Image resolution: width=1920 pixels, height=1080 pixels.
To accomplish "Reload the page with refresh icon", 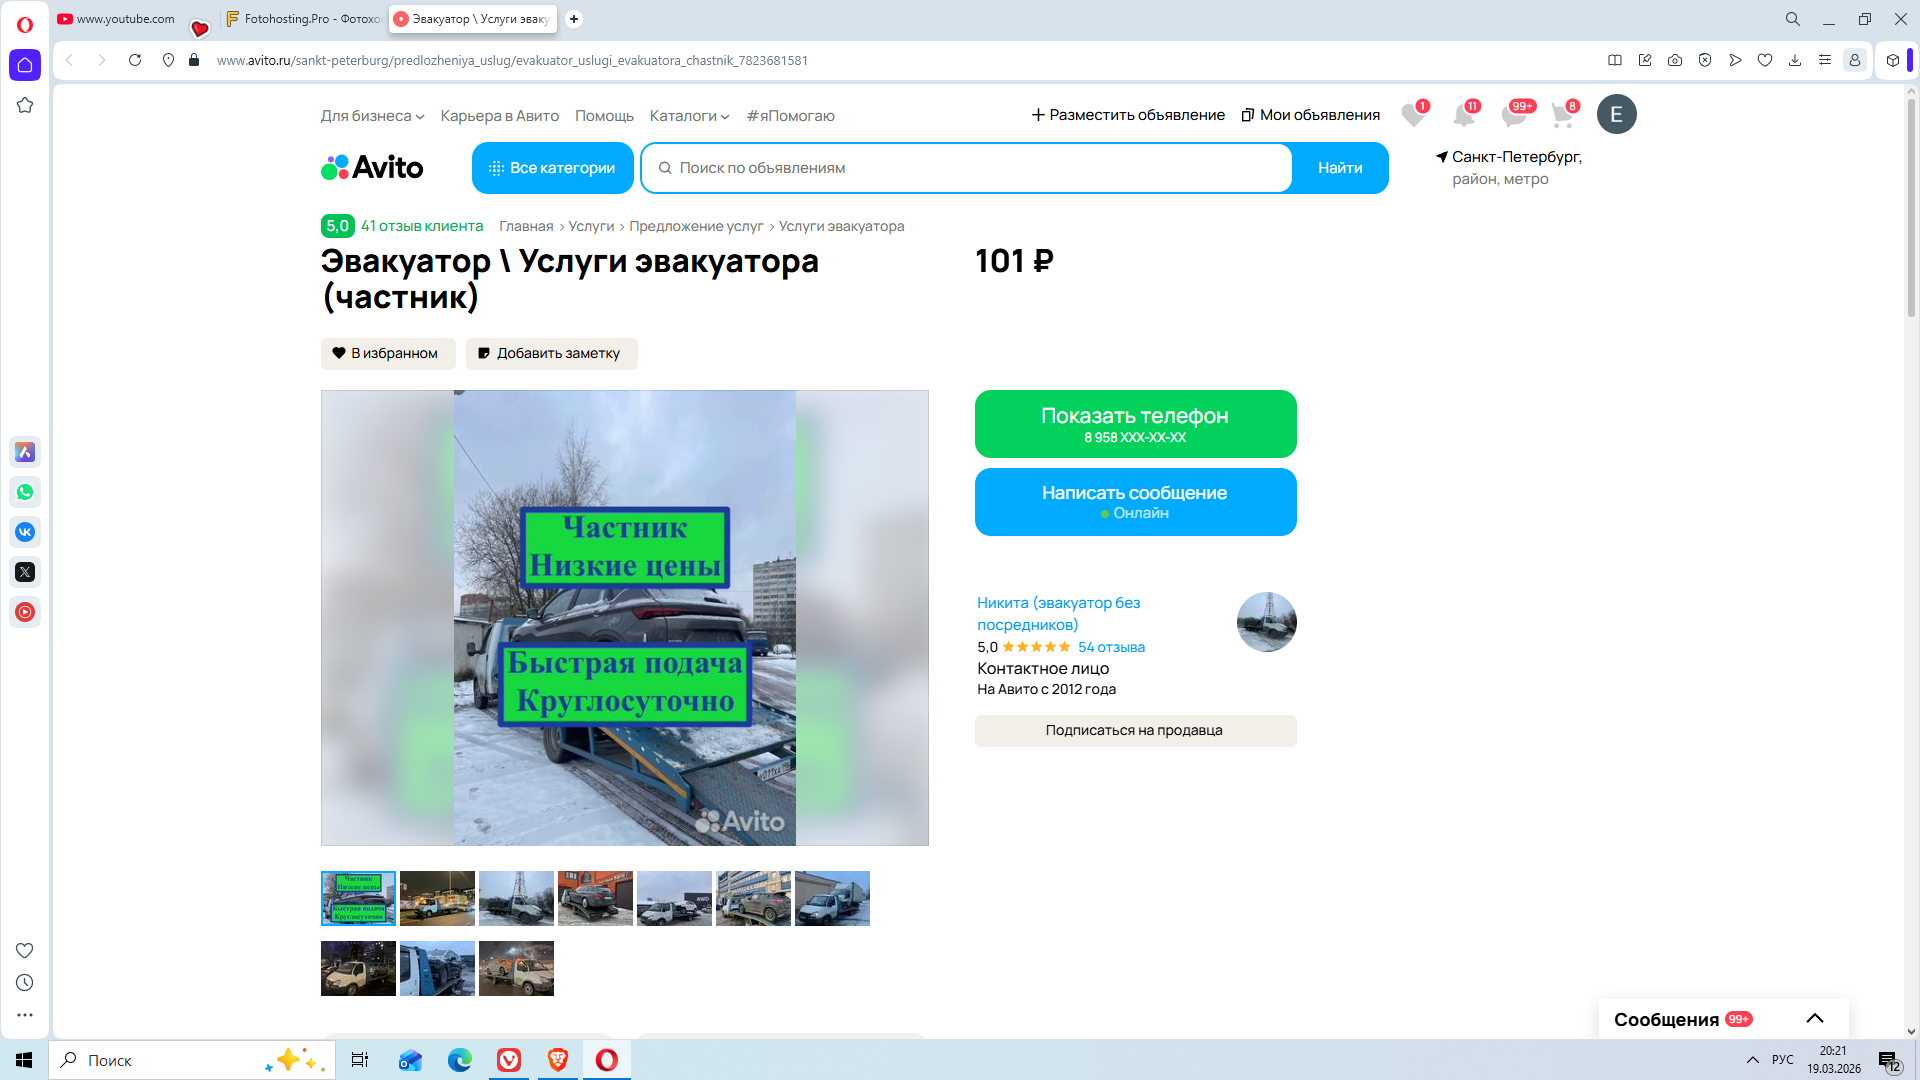I will coord(135,60).
